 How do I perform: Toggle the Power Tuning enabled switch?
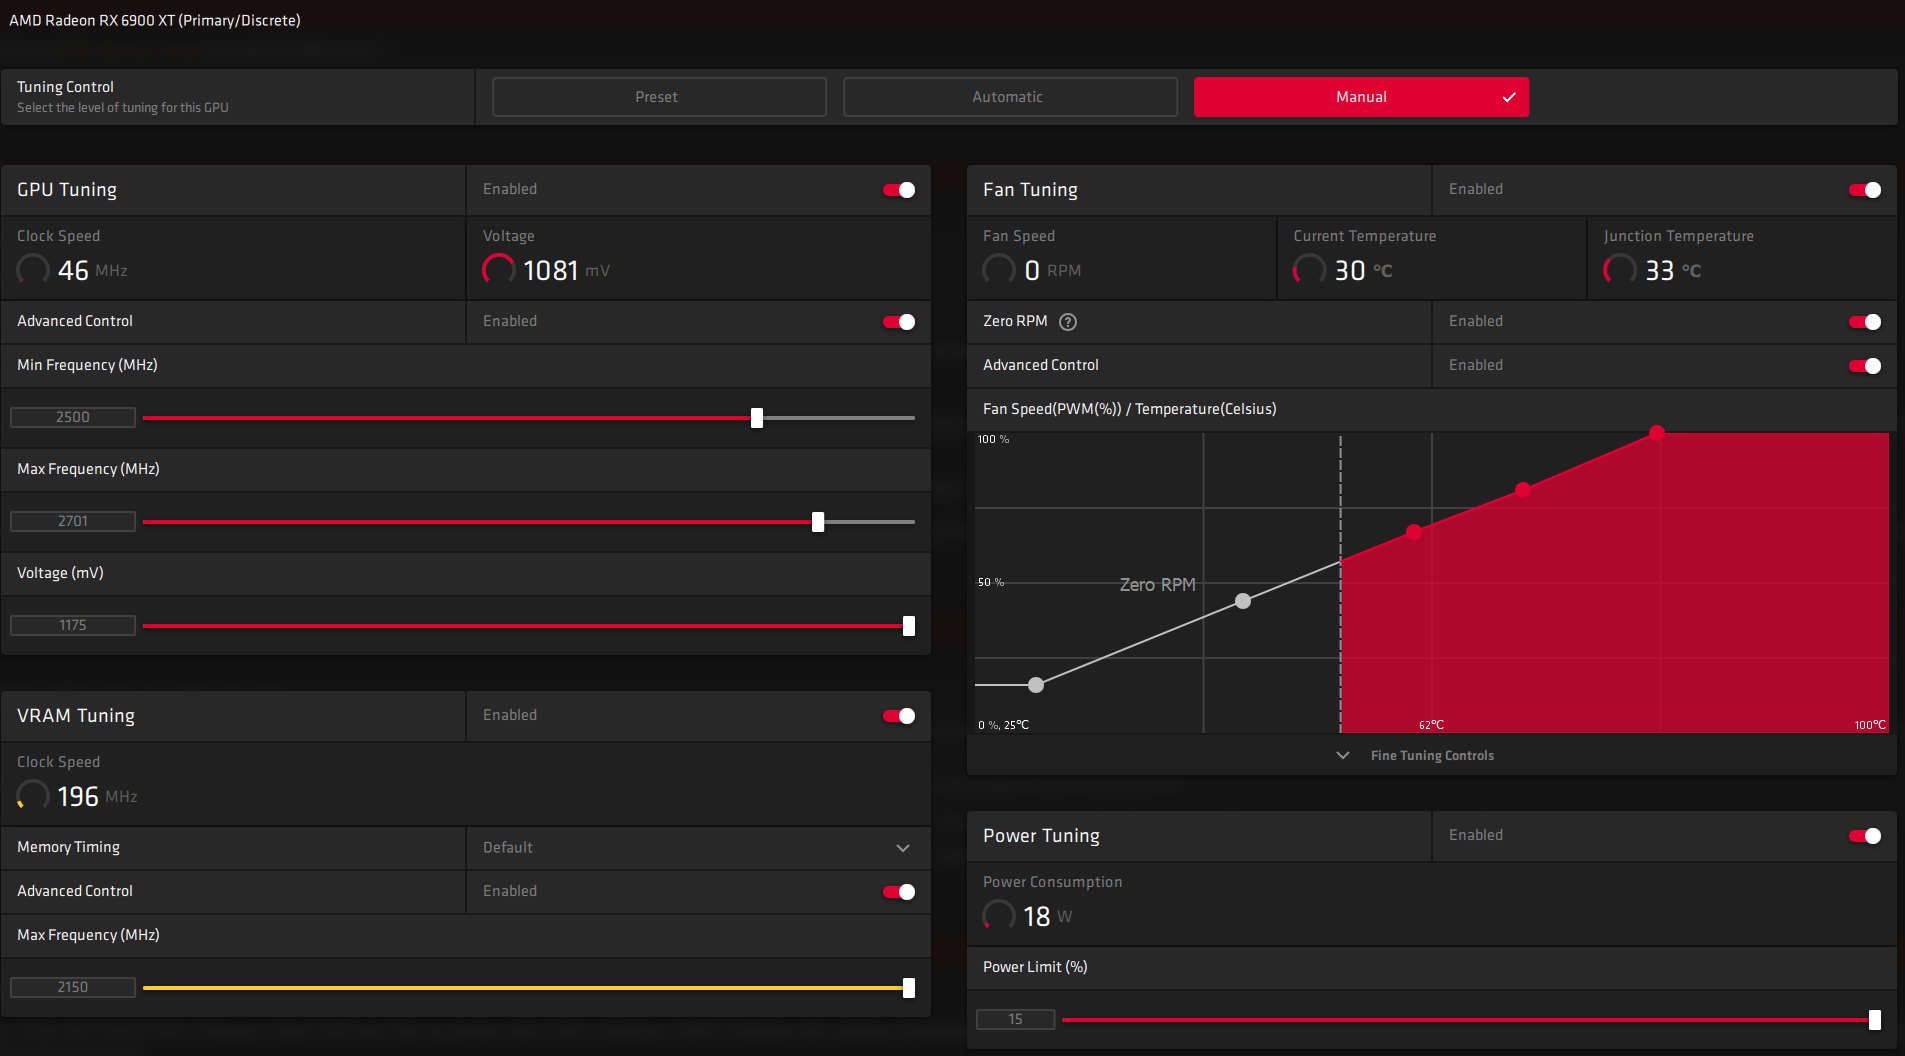tap(1865, 836)
